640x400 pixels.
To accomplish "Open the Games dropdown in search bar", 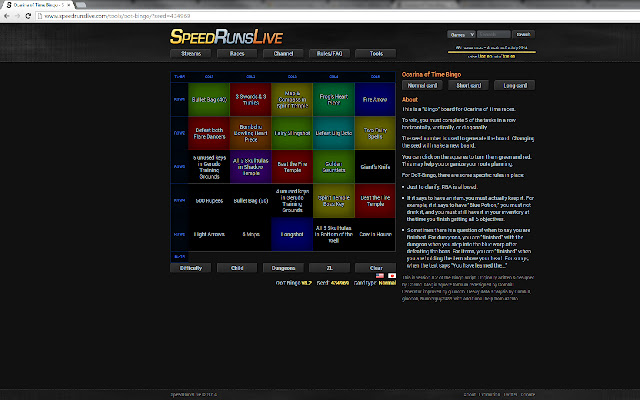I will pos(462,34).
